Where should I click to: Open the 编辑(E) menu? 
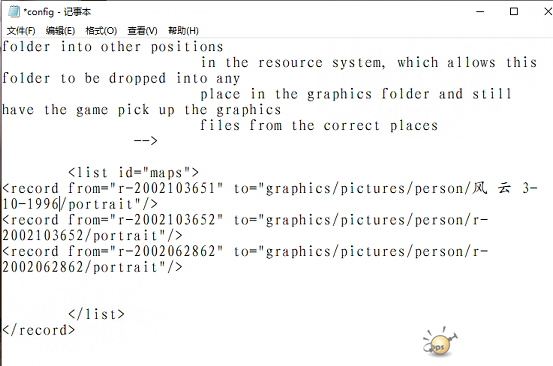click(60, 31)
